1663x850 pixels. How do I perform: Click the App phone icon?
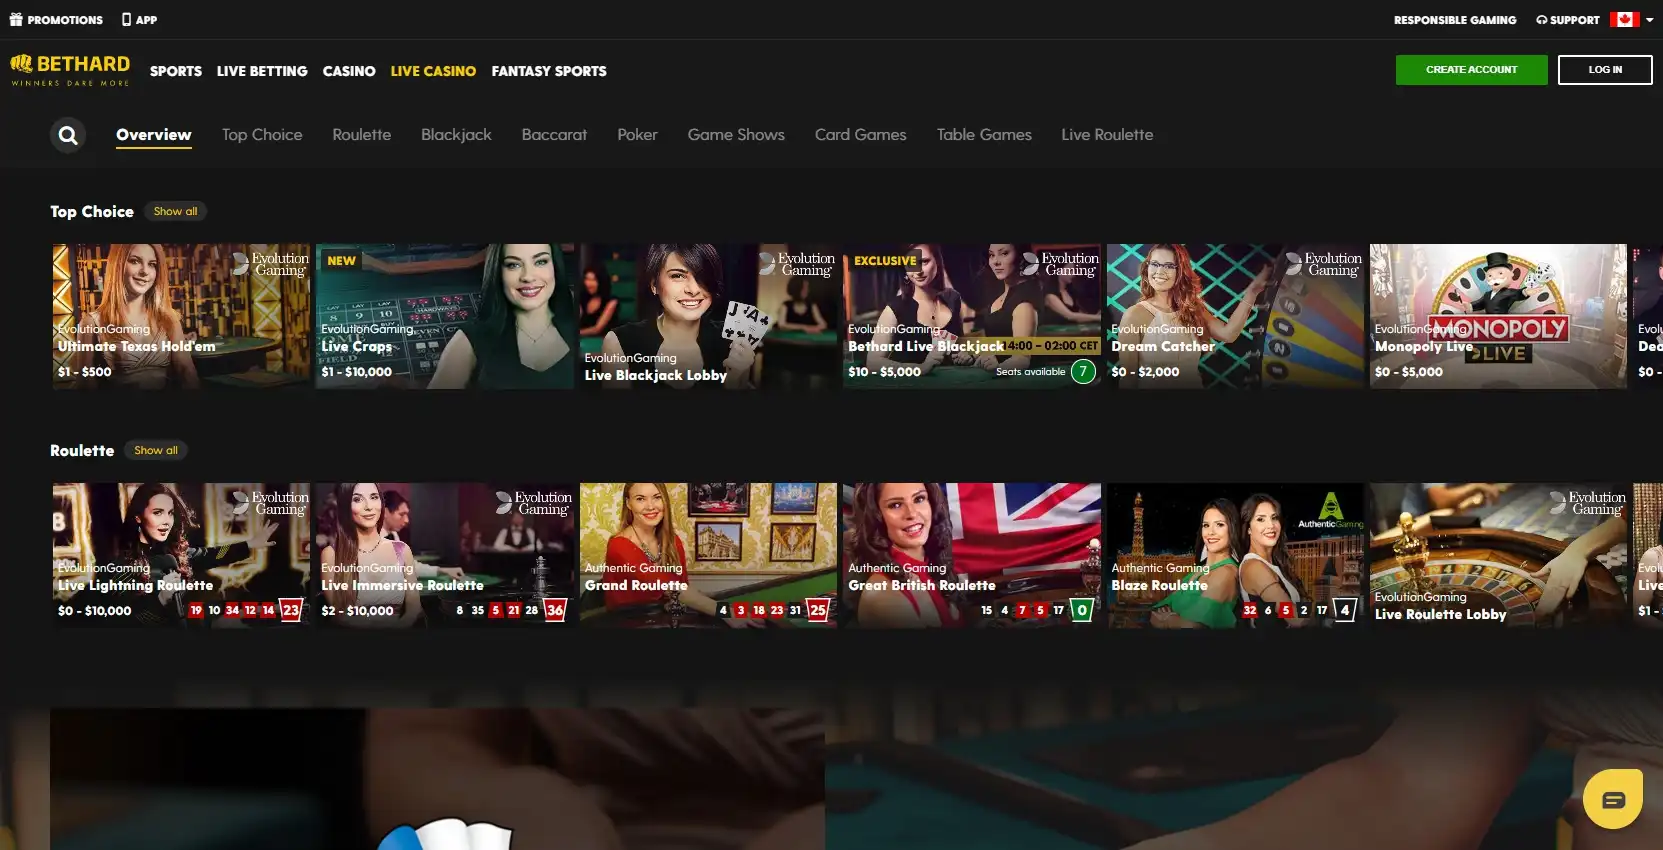[x=126, y=19]
